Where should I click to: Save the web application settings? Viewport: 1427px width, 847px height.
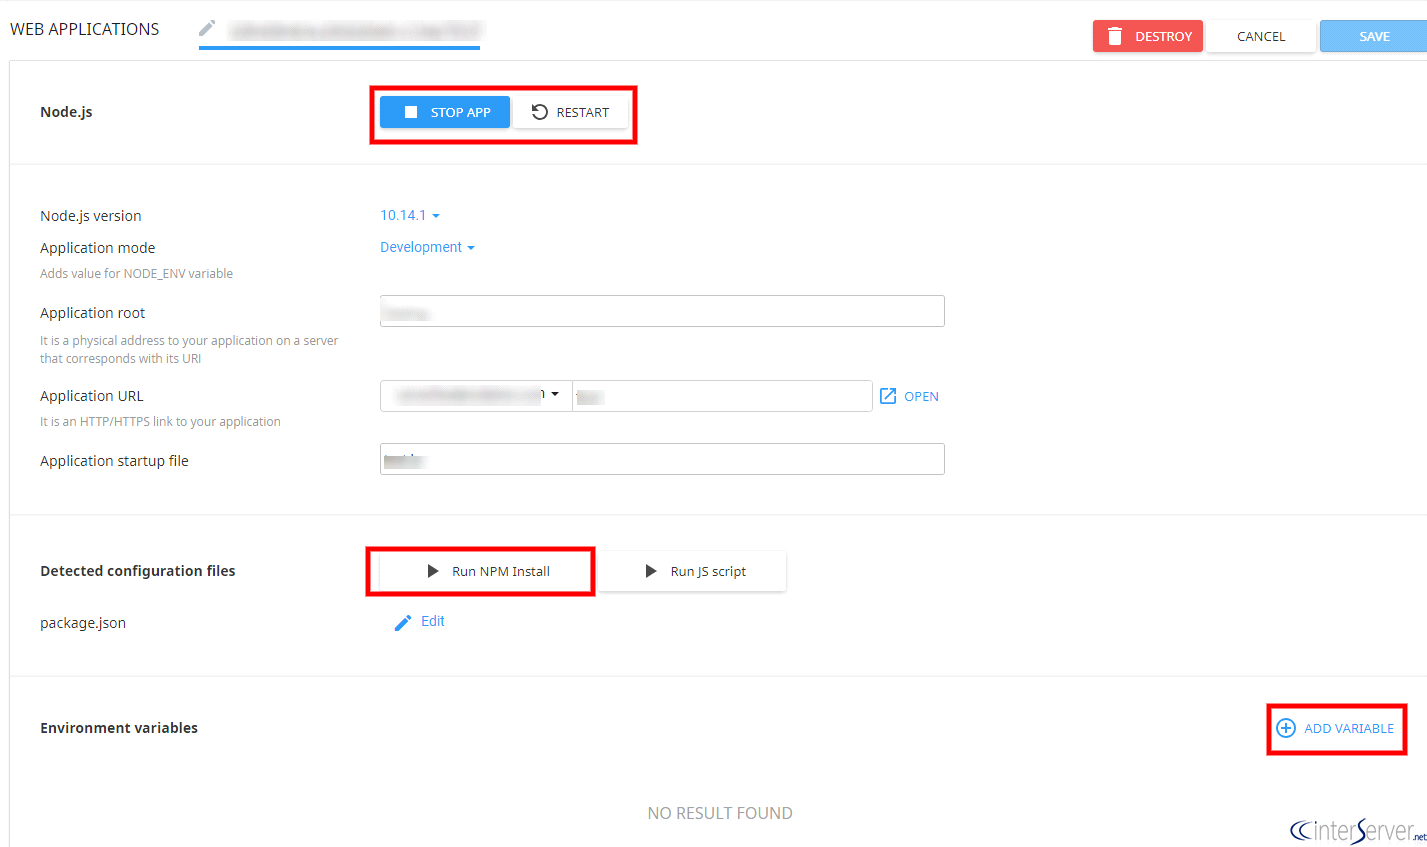(x=1374, y=36)
